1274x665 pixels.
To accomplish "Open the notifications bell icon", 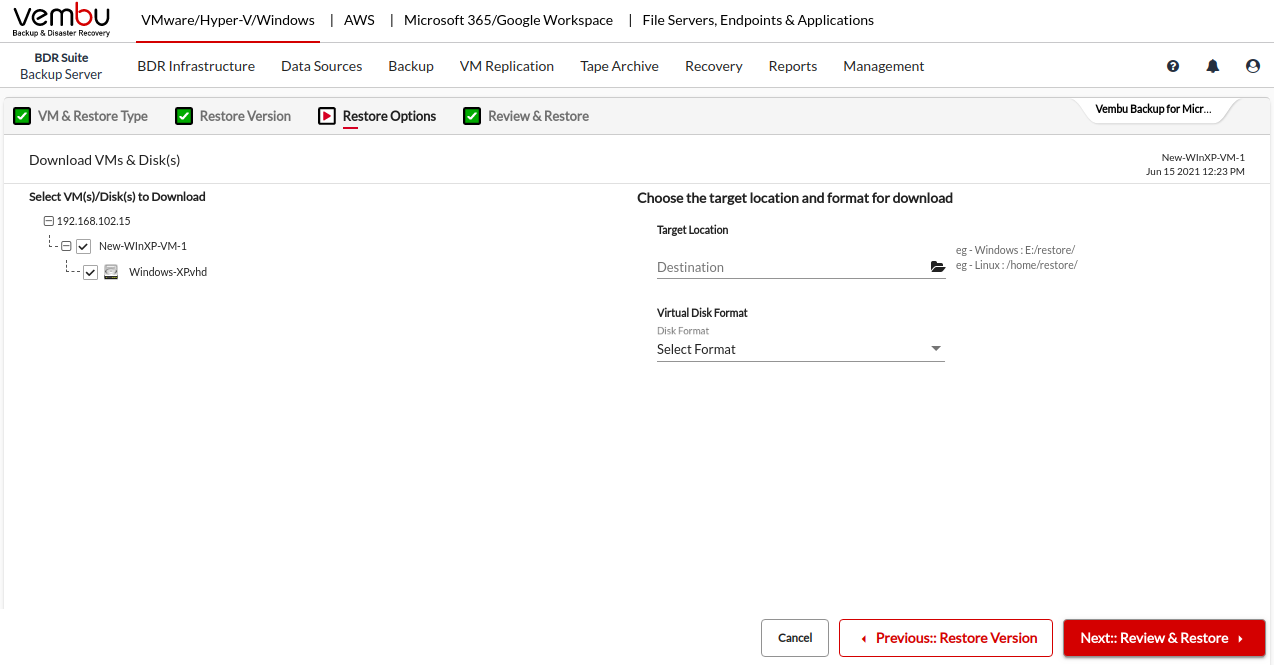I will coord(1213,66).
